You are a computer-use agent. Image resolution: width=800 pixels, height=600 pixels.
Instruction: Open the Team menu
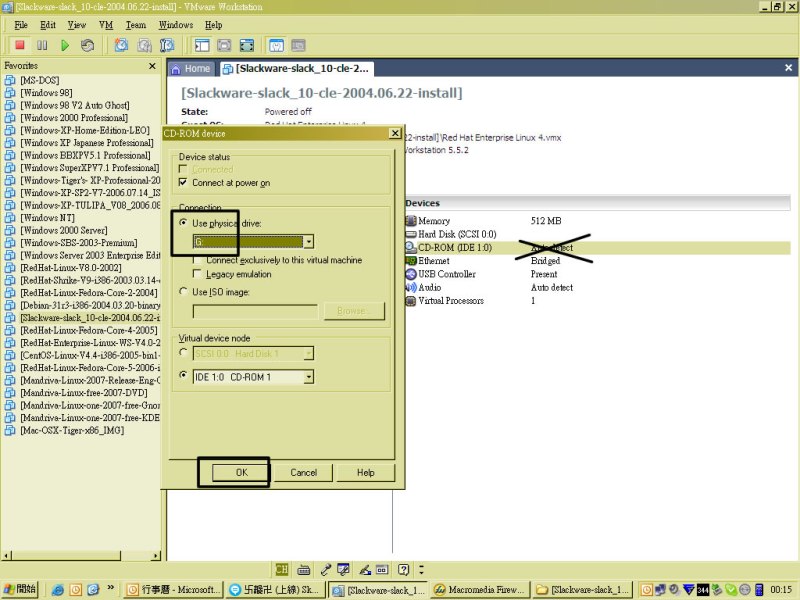point(136,25)
